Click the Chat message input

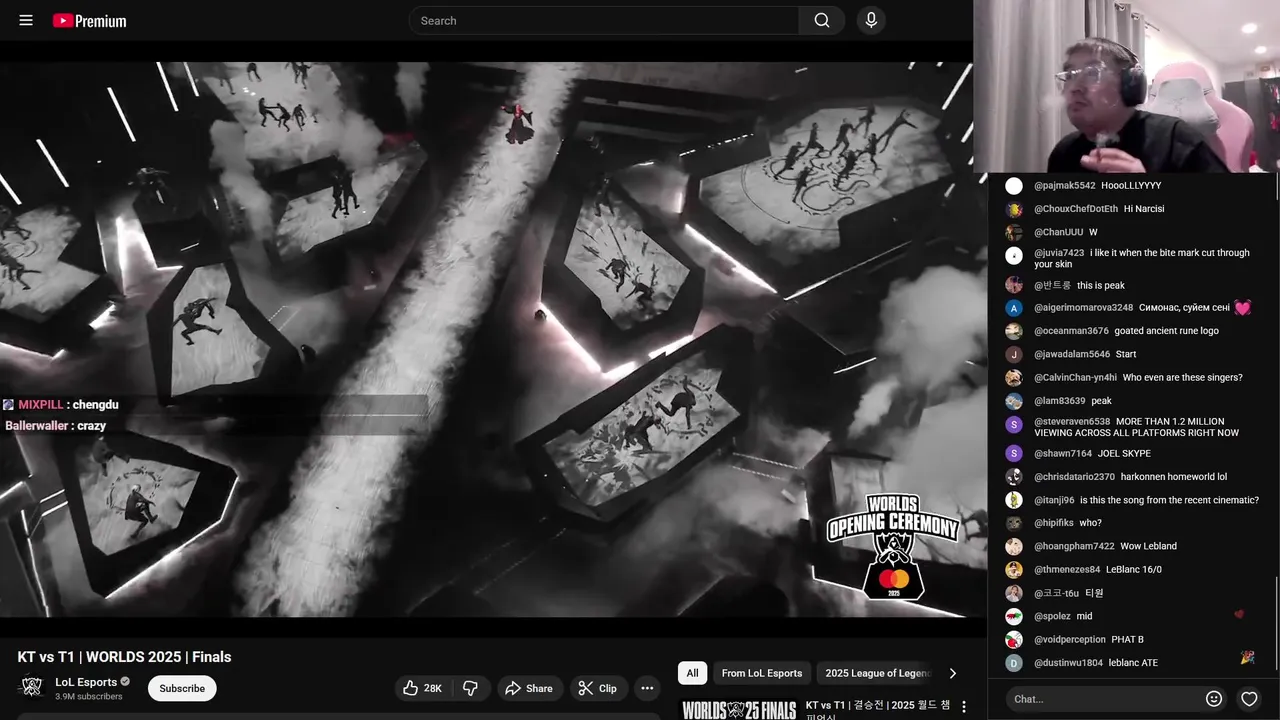[x=1104, y=699]
